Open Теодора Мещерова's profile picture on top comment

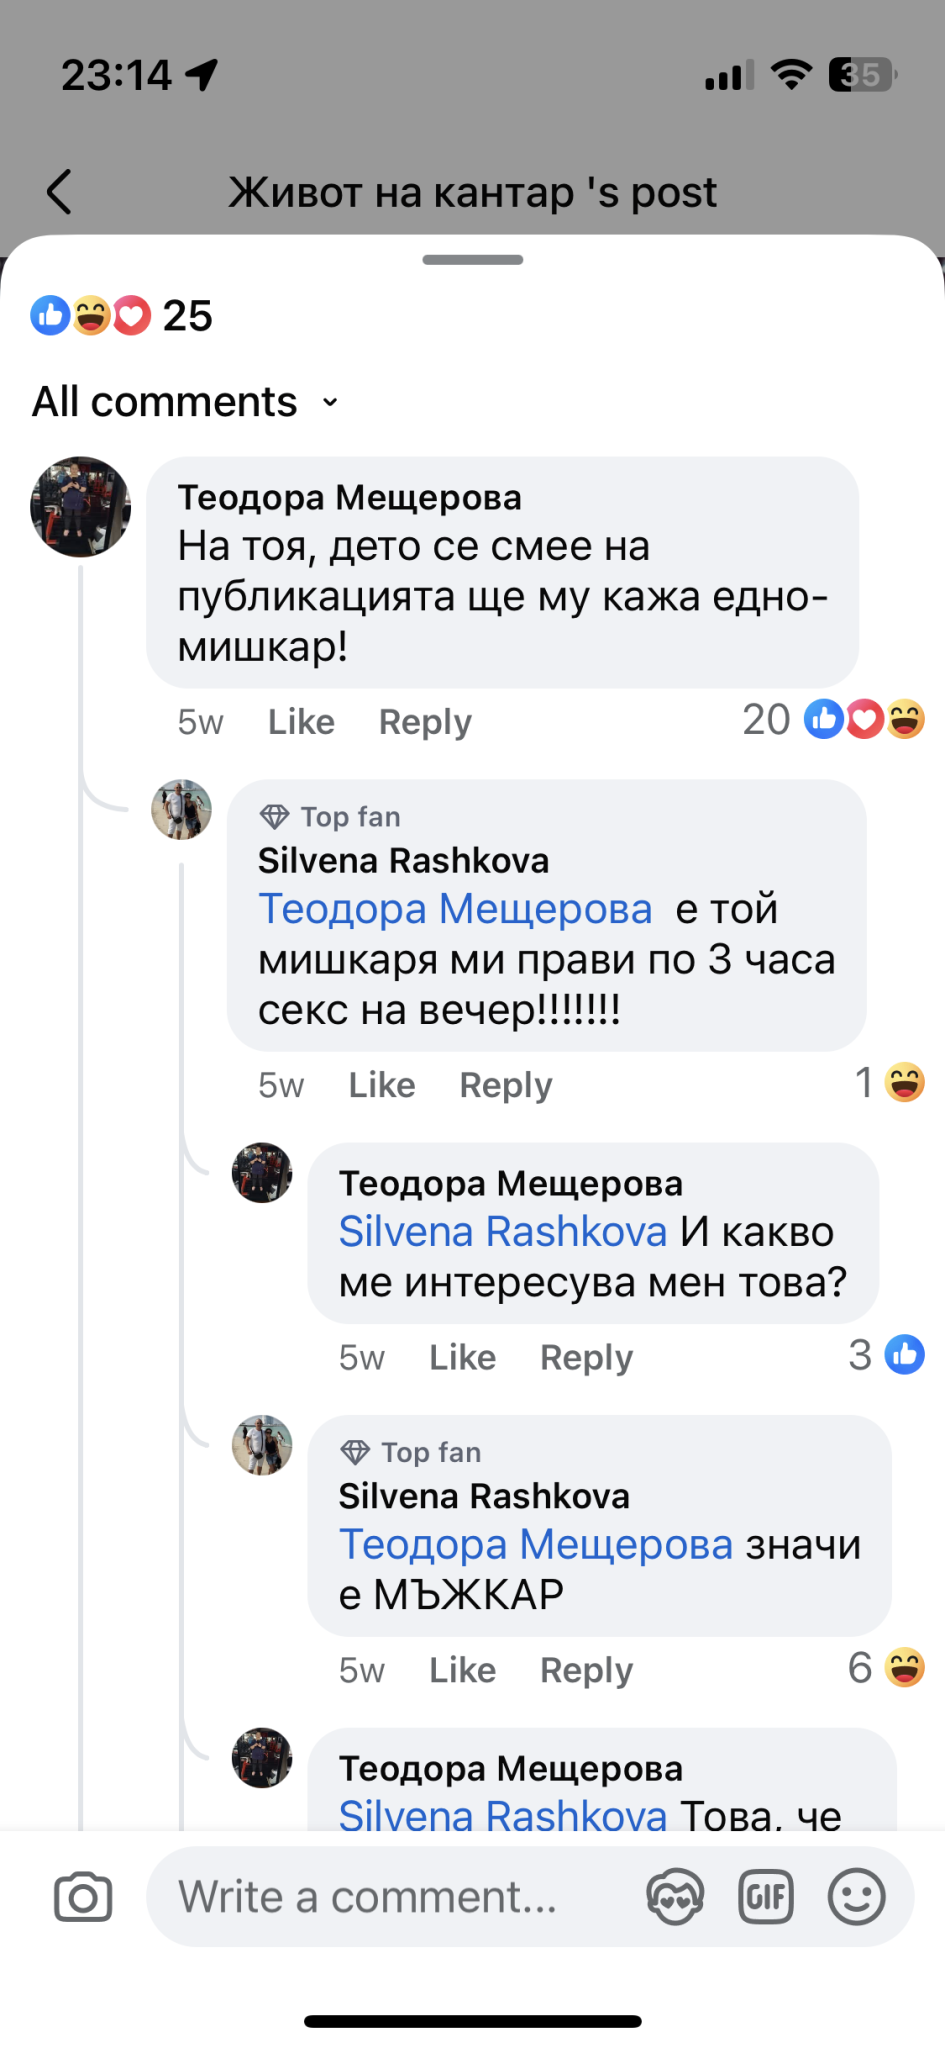81,507
